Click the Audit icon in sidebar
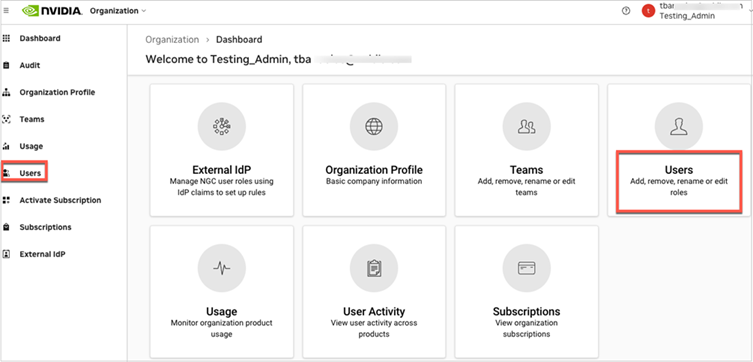 [x=7, y=66]
